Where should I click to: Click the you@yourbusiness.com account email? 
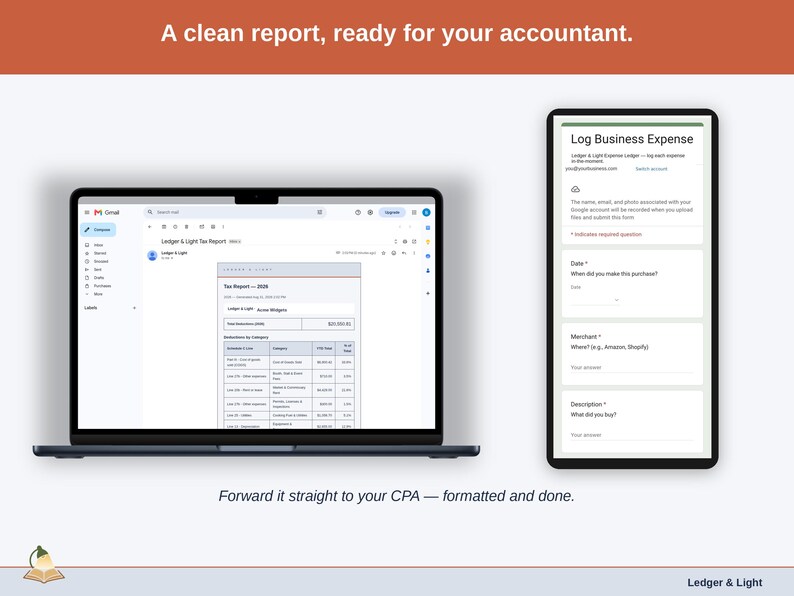point(591,169)
